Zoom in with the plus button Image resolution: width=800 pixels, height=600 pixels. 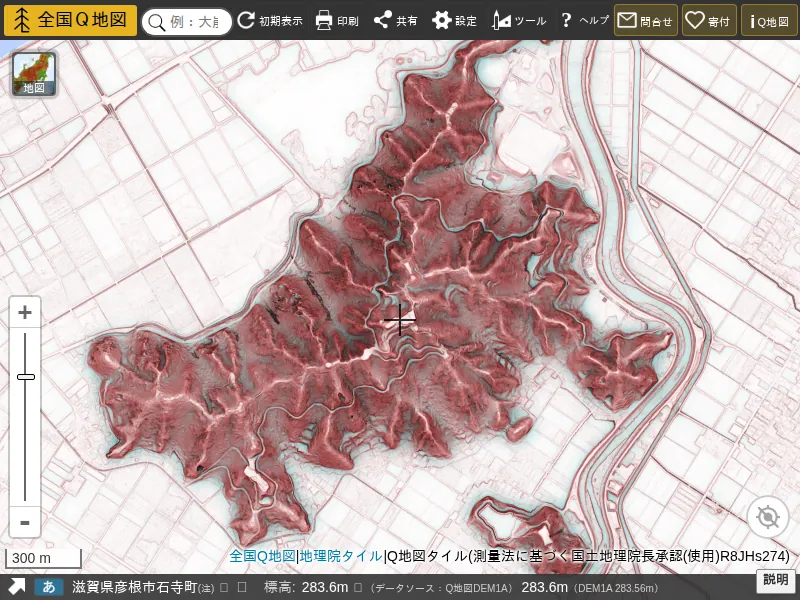pyautogui.click(x=24, y=312)
